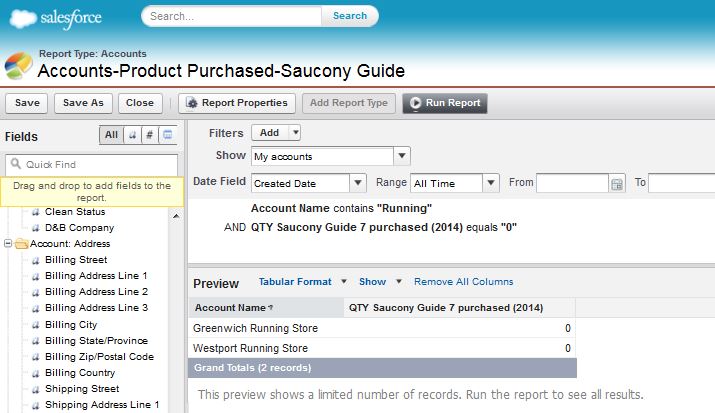Click the icon beside Billing City

click(x=36, y=325)
